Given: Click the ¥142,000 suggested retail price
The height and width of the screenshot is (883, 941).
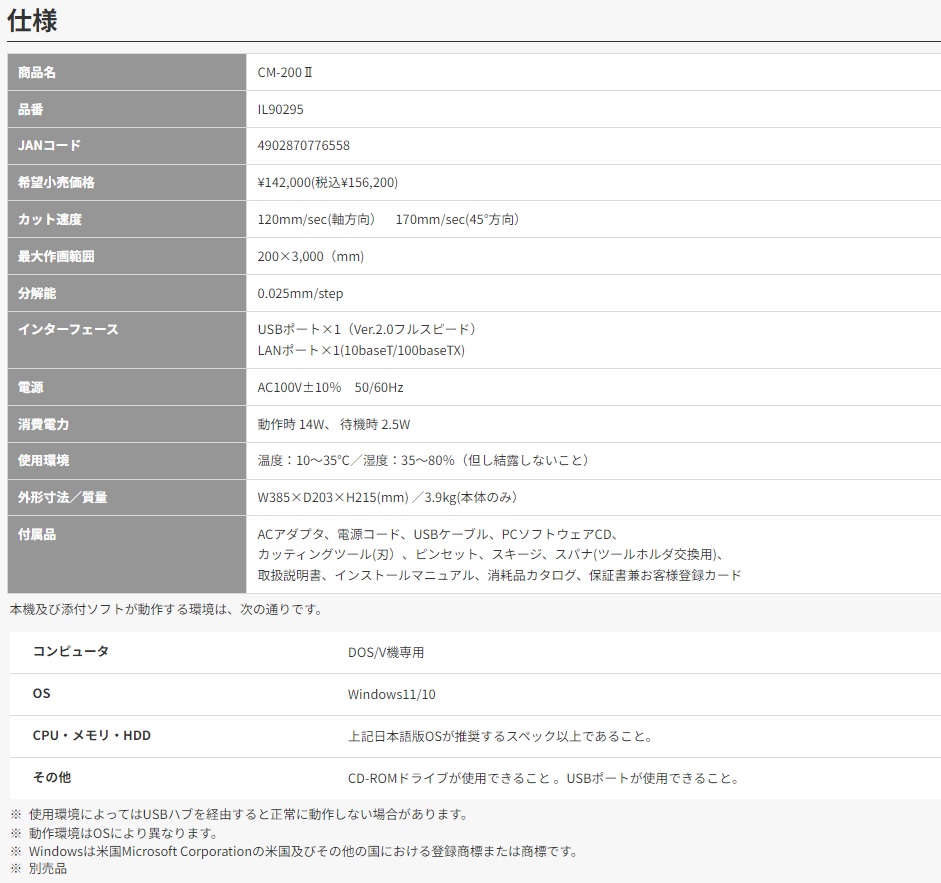Looking at the screenshot, I should click(x=328, y=183).
